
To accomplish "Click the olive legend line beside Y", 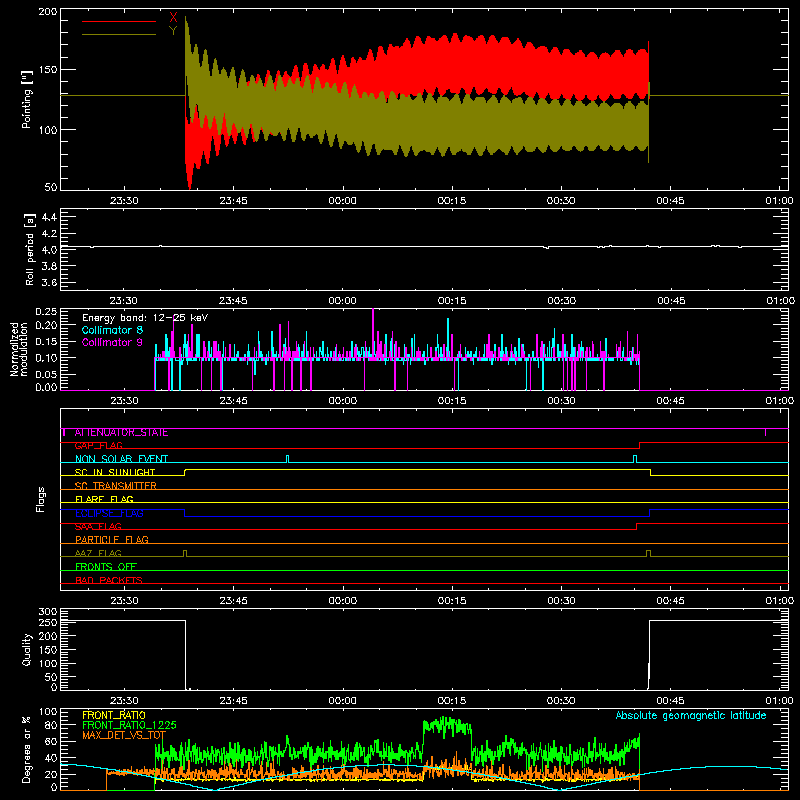I will click(119, 34).
